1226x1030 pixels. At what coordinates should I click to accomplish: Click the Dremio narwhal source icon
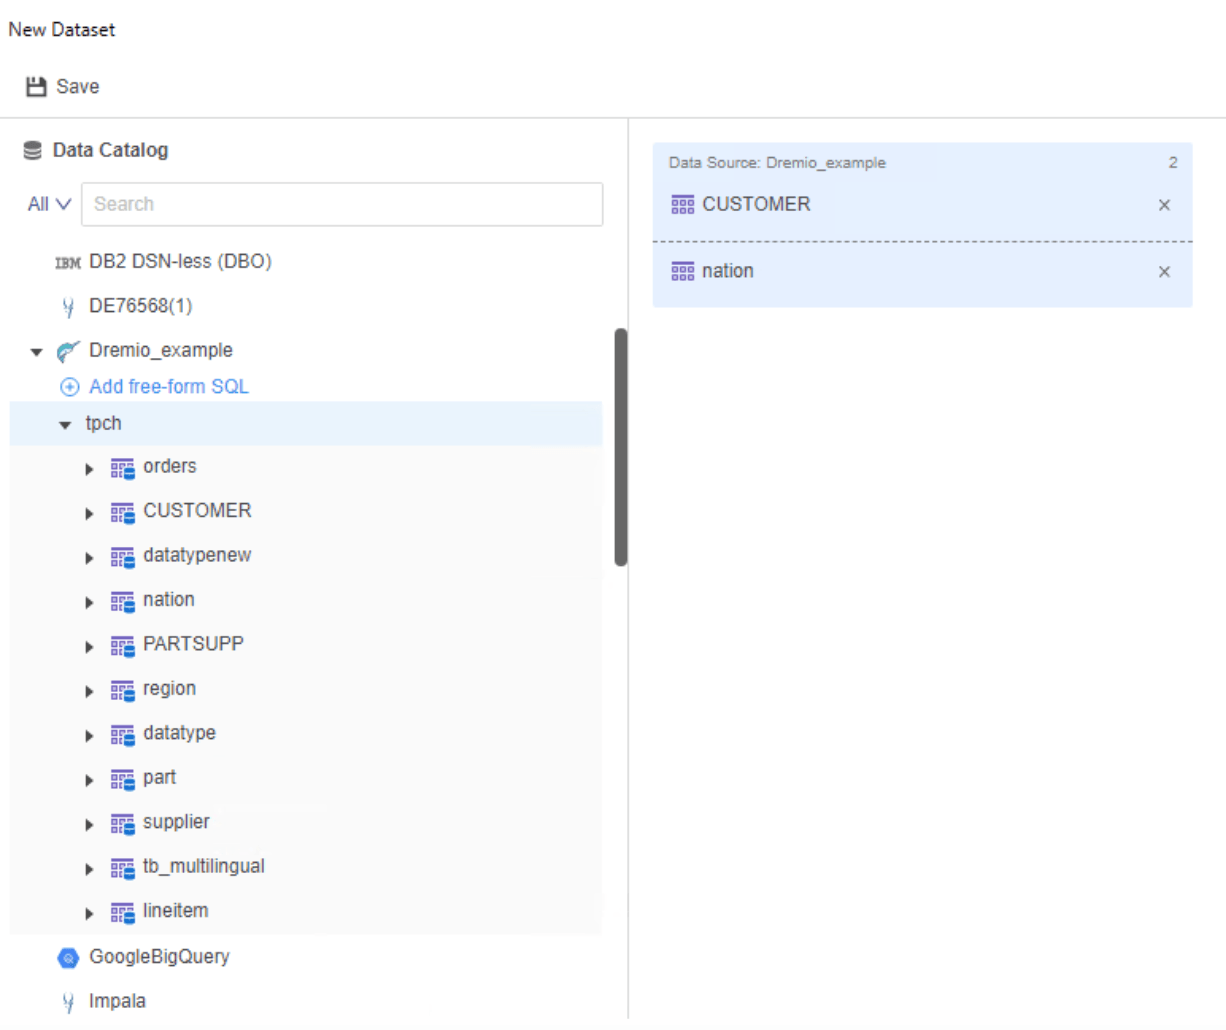pos(68,351)
